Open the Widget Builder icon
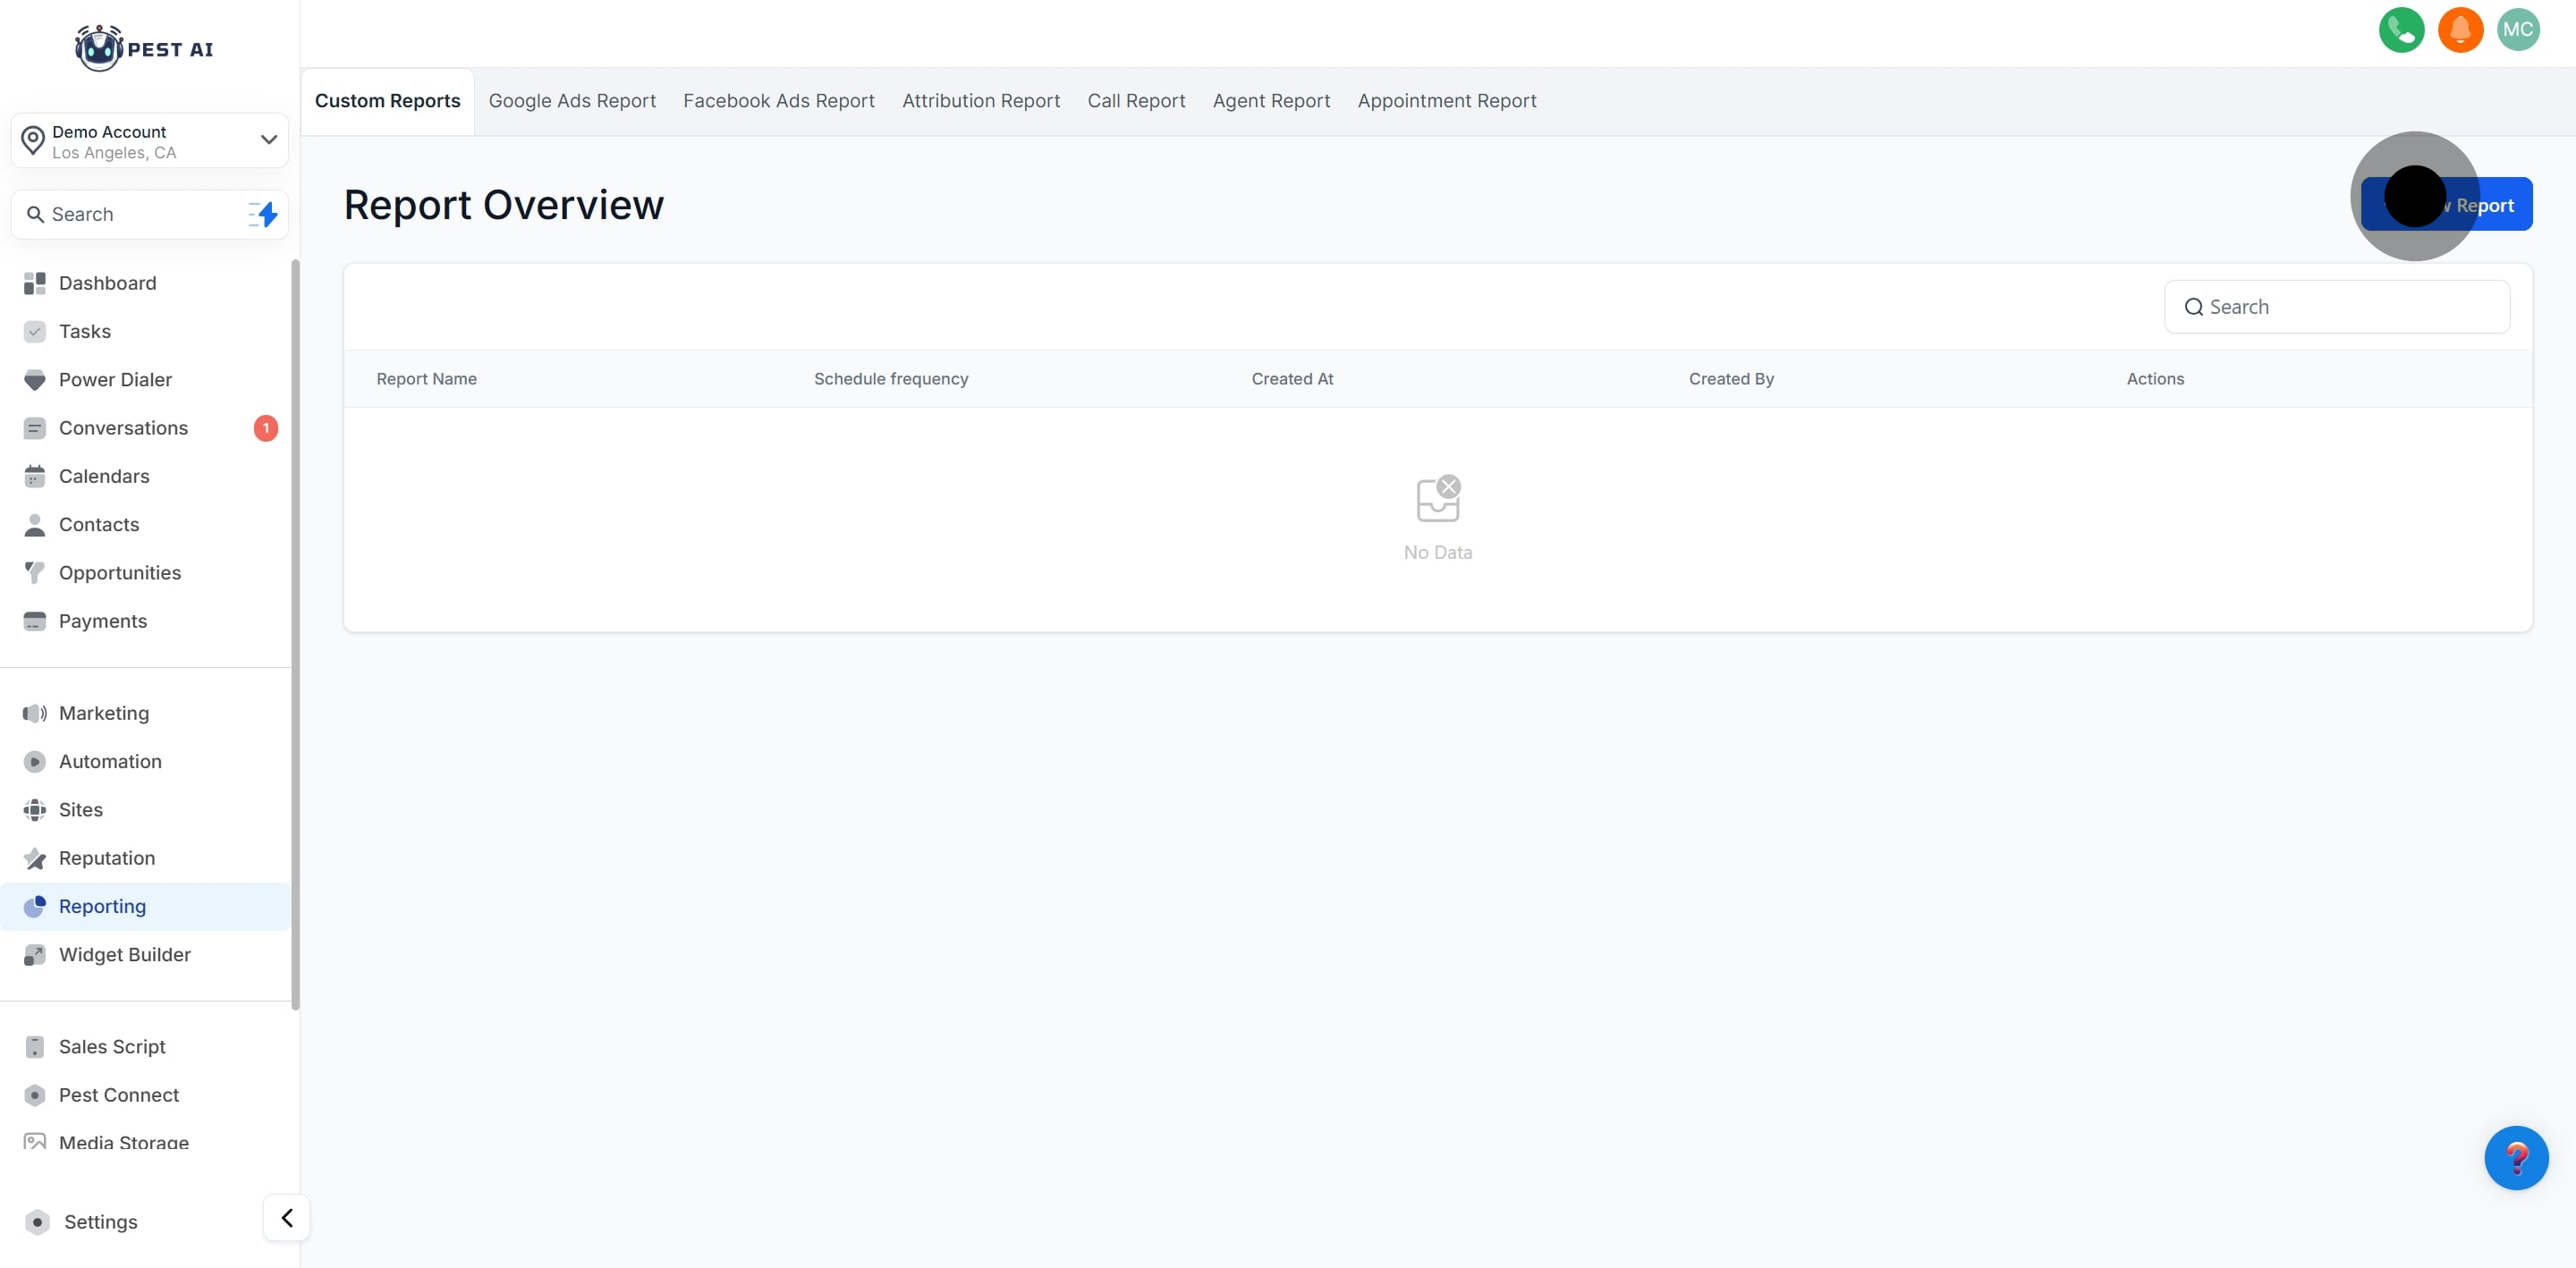This screenshot has width=2576, height=1268. click(x=35, y=954)
